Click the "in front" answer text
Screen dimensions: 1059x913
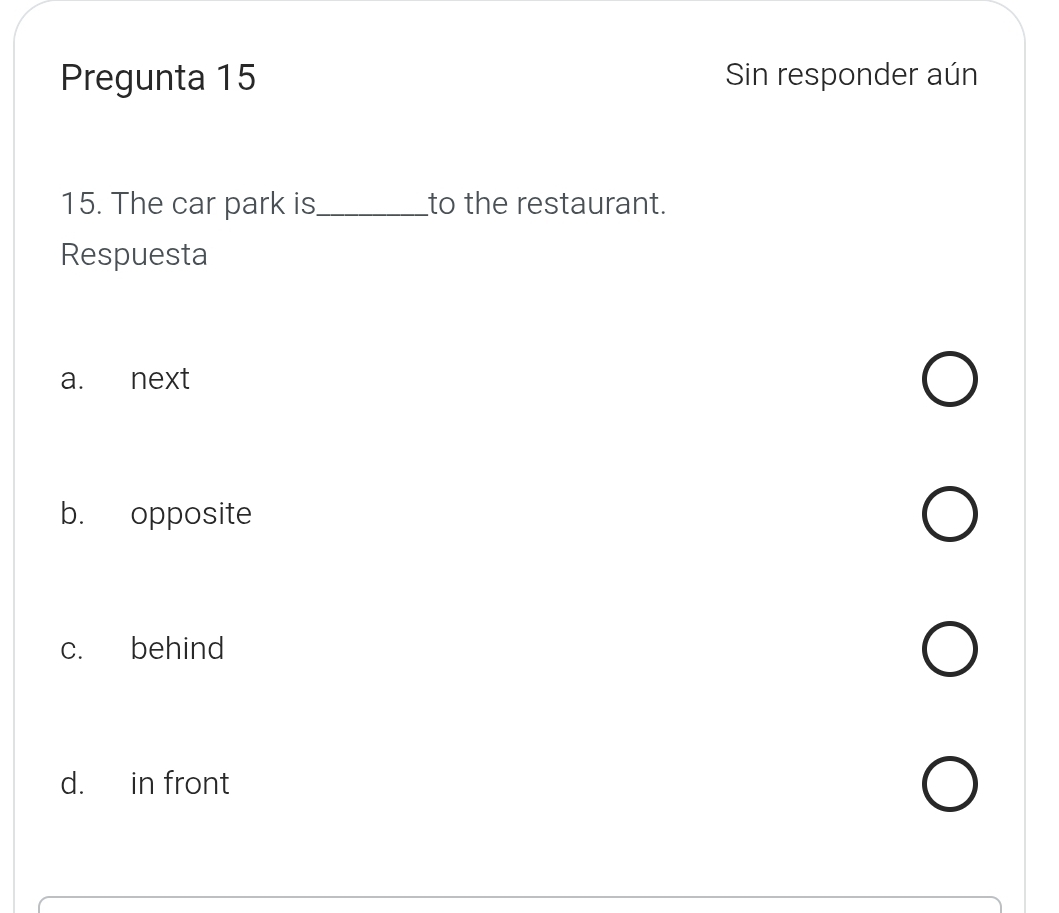click(x=180, y=783)
